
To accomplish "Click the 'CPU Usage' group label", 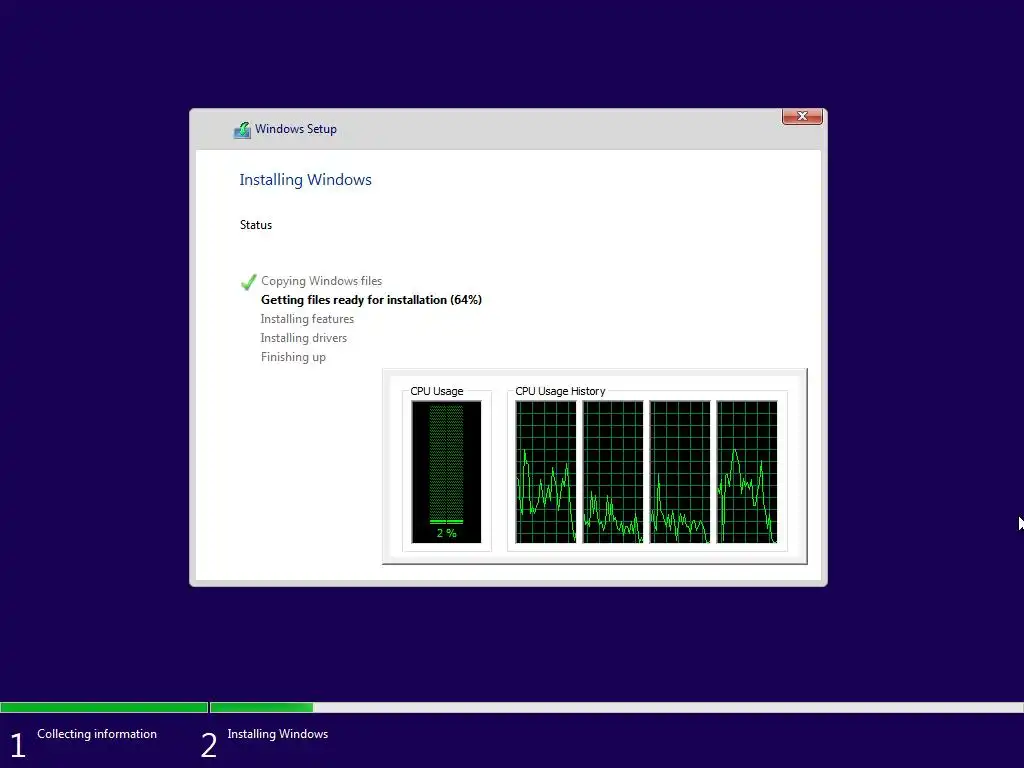I will point(437,391).
